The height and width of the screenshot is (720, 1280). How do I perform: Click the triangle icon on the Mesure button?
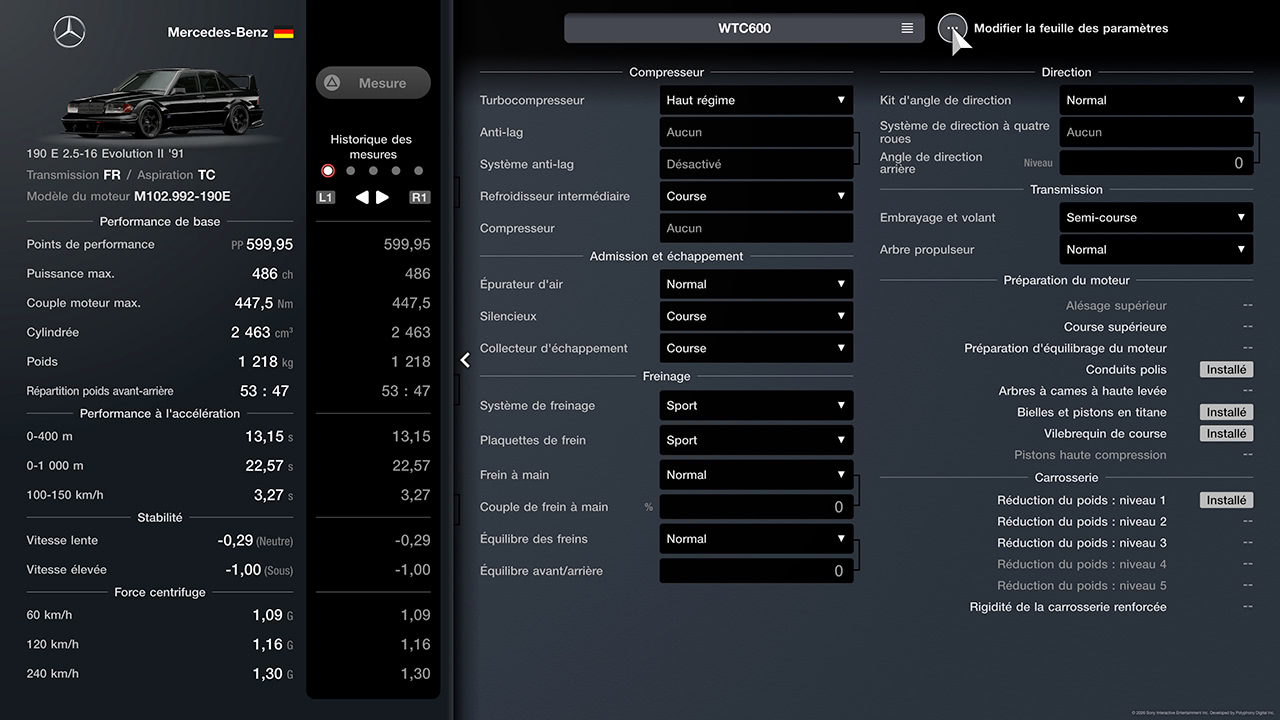click(x=332, y=83)
